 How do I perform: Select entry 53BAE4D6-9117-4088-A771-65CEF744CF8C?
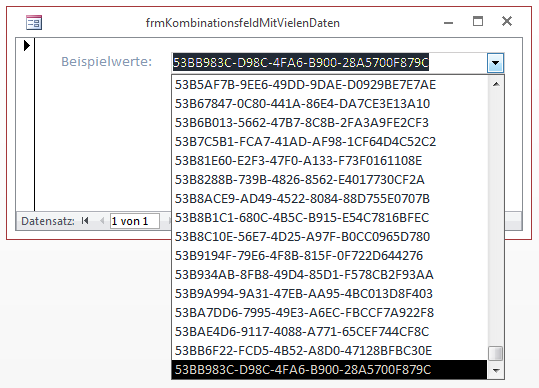pos(329,332)
